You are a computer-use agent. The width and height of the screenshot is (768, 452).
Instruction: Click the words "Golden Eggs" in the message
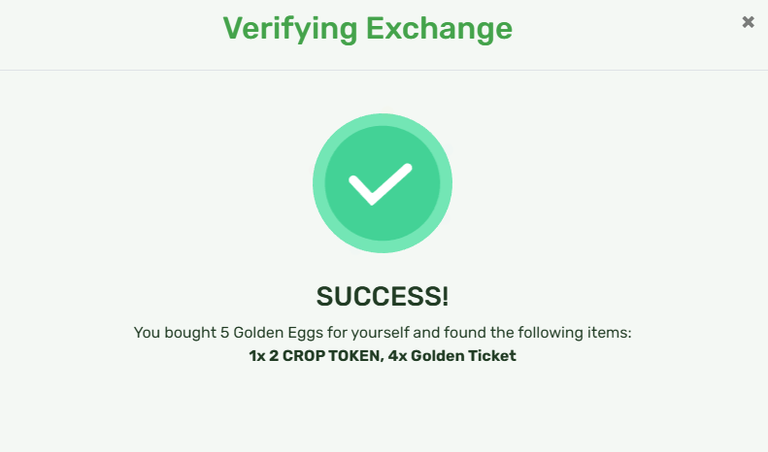pos(278,333)
